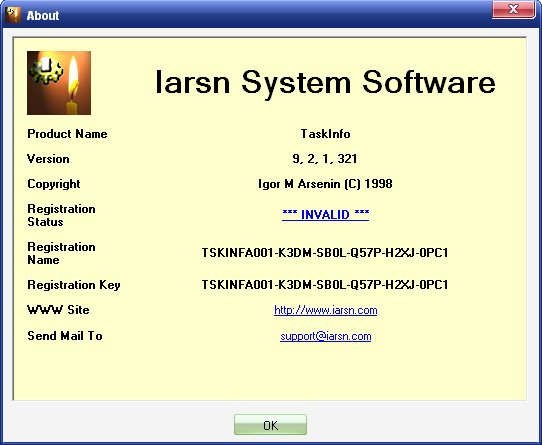Click the TaskInfo product name value

click(326, 134)
